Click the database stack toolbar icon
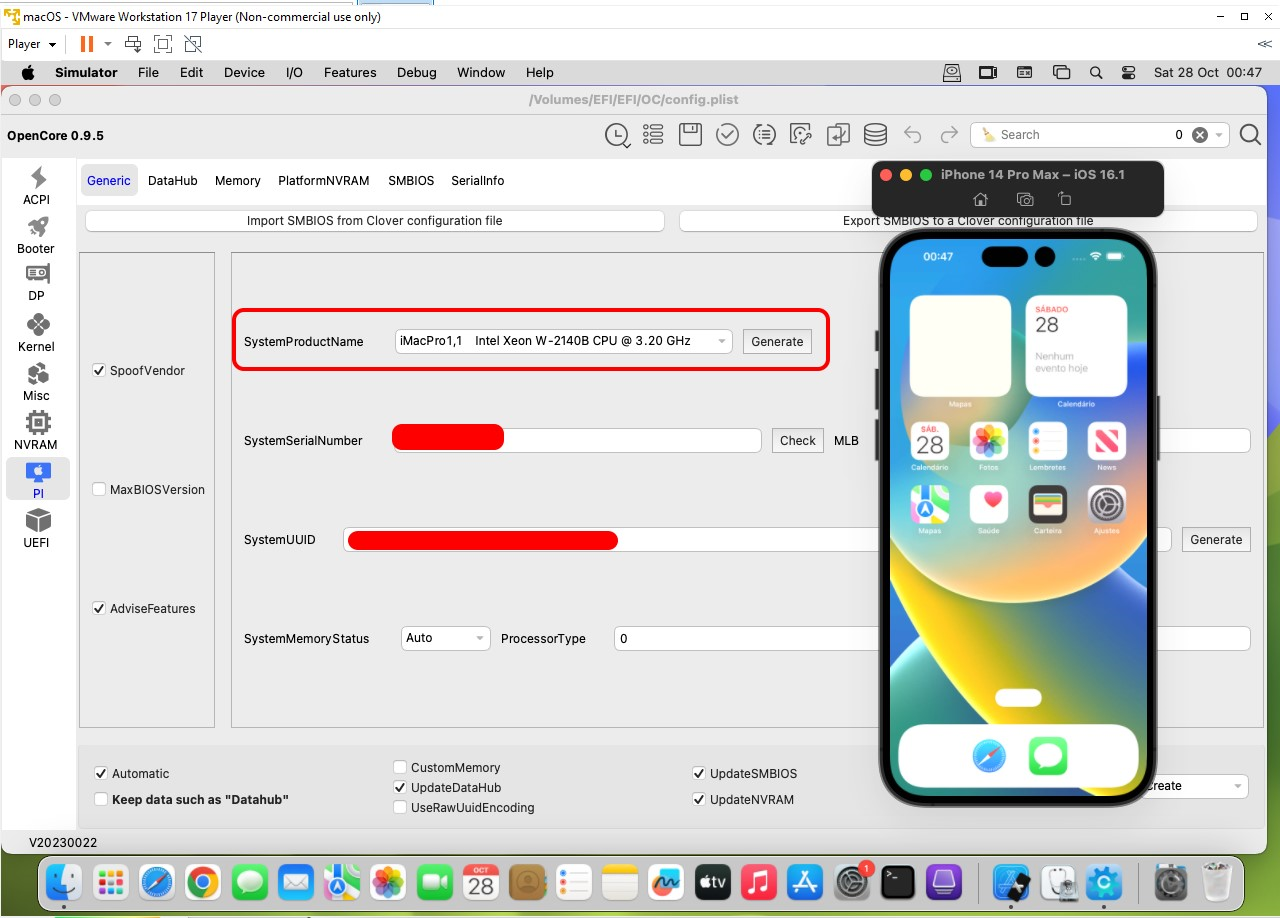Image resolution: width=1280 pixels, height=918 pixels. coord(875,135)
